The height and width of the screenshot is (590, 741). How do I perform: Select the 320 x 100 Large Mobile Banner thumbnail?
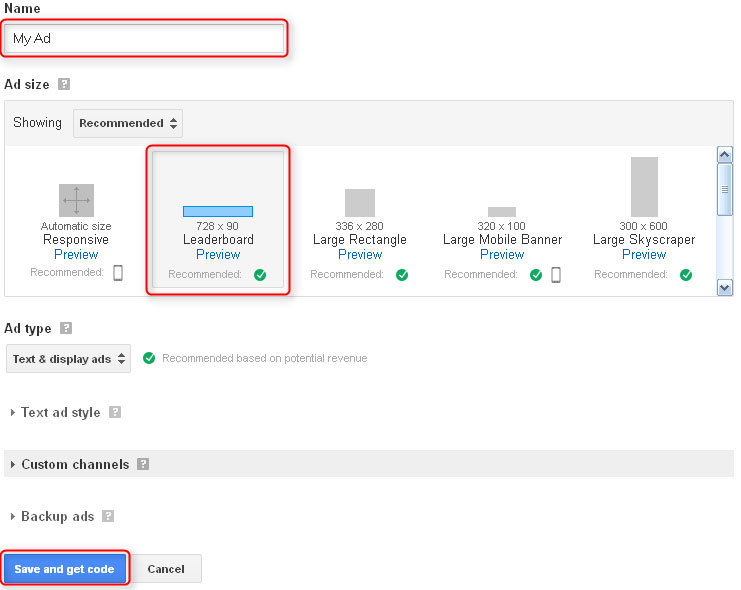[502, 212]
